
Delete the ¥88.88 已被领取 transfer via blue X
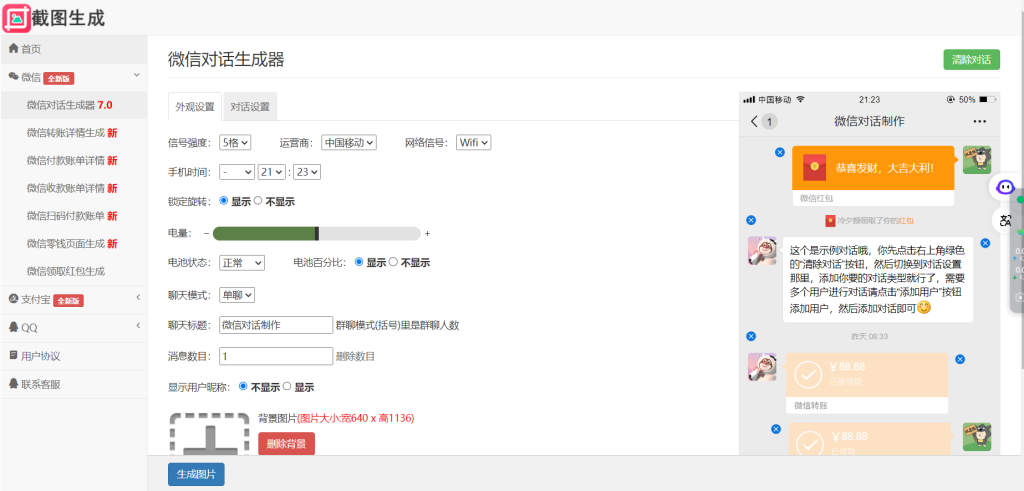959,359
